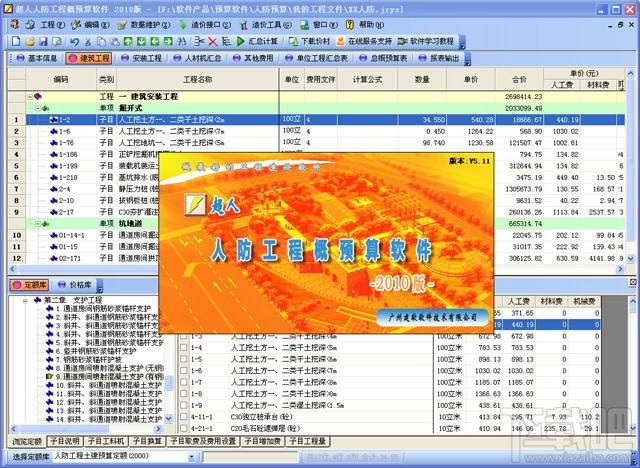Switch to the 基本信息 tab
The image size is (640, 468).
pyautogui.click(x=37, y=58)
